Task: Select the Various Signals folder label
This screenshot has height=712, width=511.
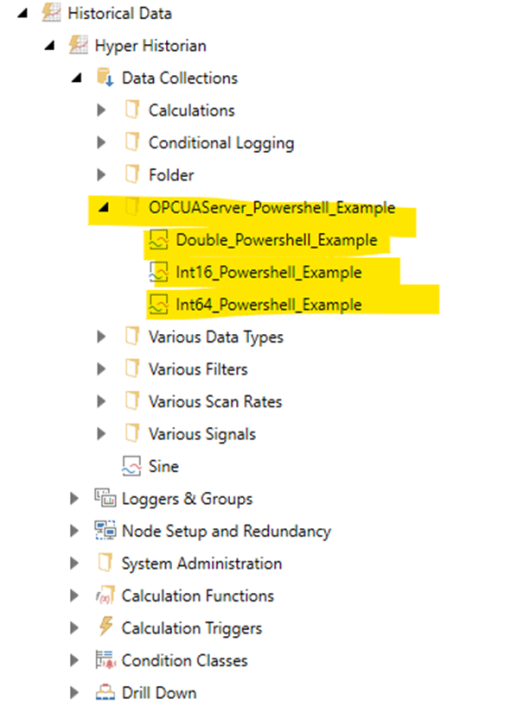Action: tap(202, 434)
